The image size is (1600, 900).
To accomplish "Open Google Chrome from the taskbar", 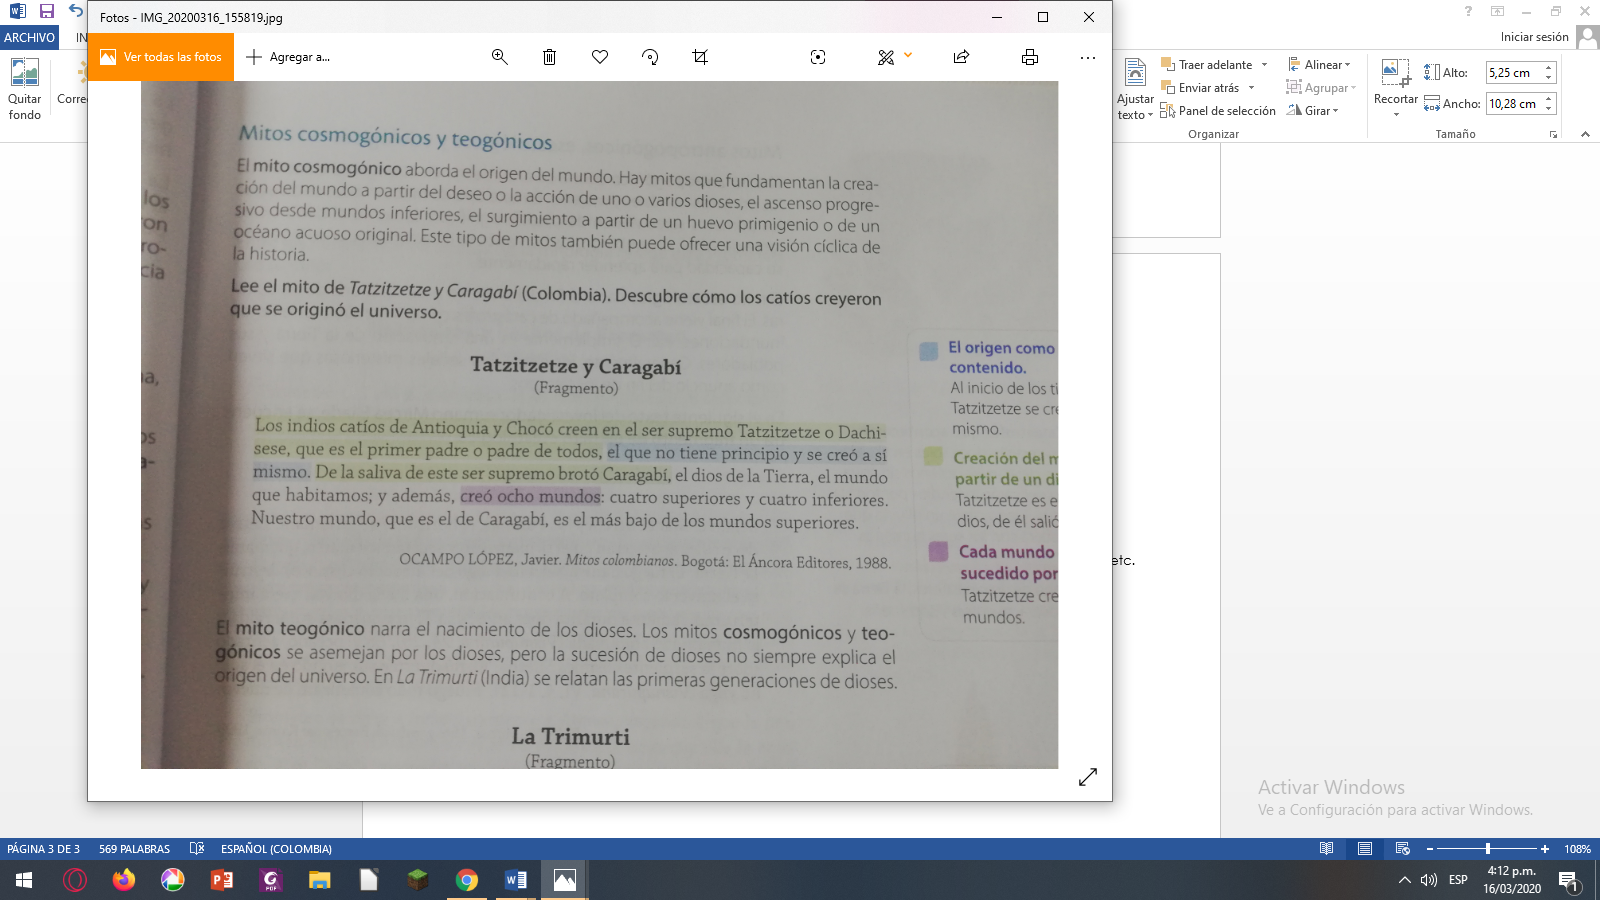I will tap(467, 880).
